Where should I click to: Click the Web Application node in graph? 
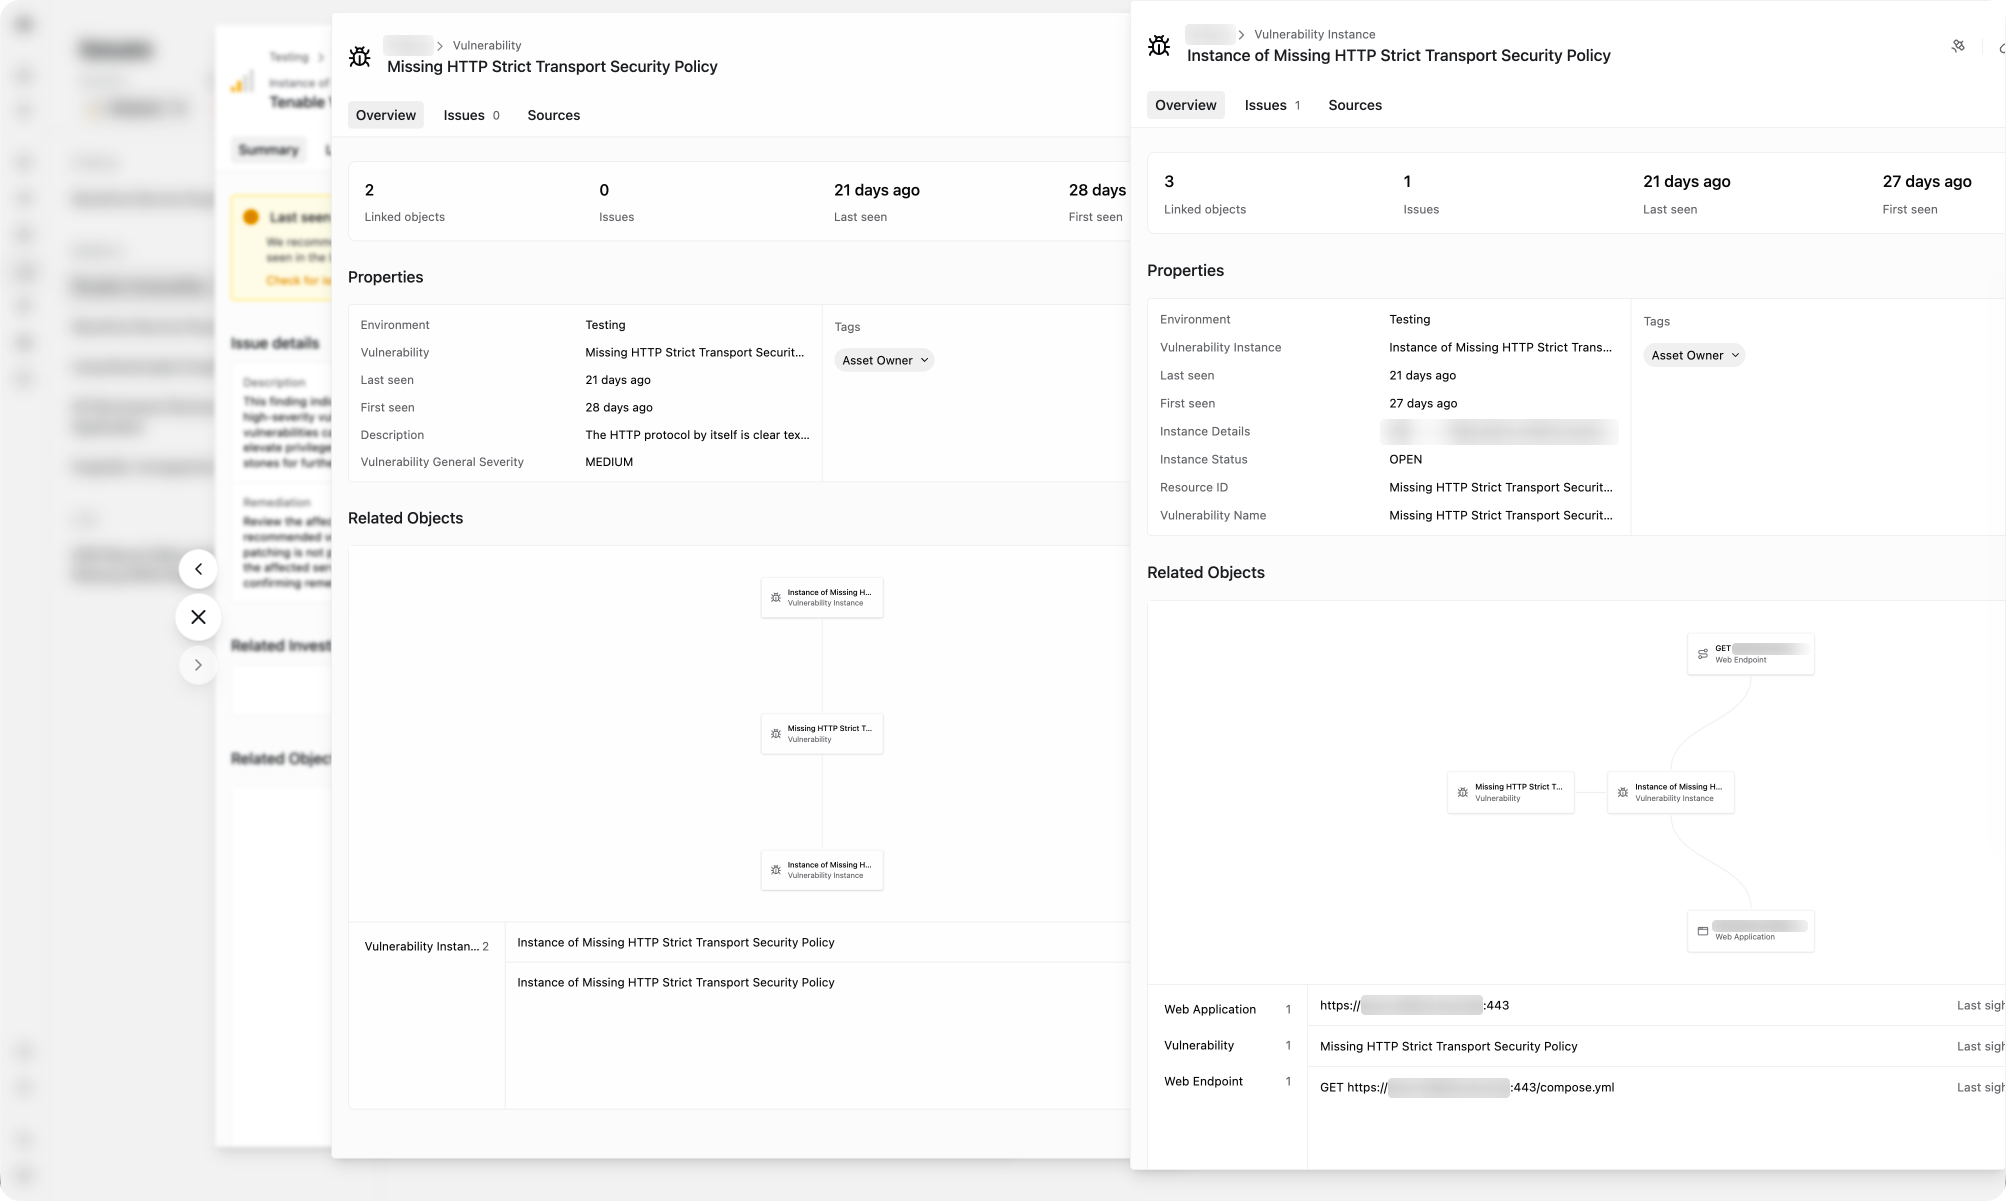(x=1750, y=931)
